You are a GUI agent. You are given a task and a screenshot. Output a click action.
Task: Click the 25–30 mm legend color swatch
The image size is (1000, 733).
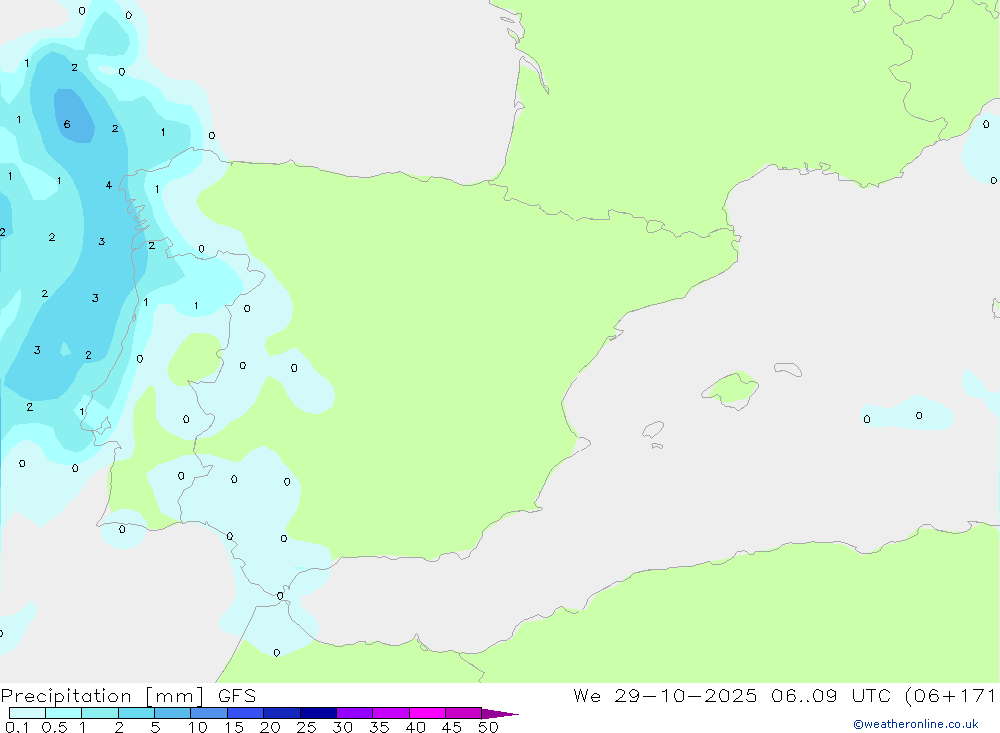point(318,713)
